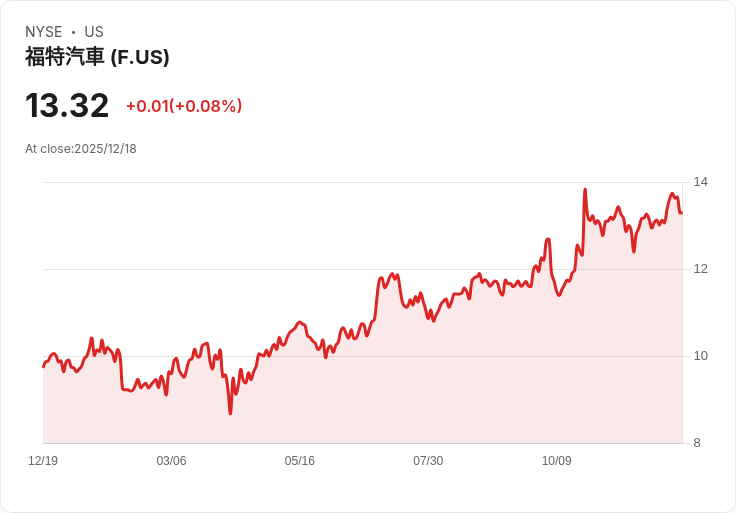Select the 12/19 date on the time axis

[43, 461]
